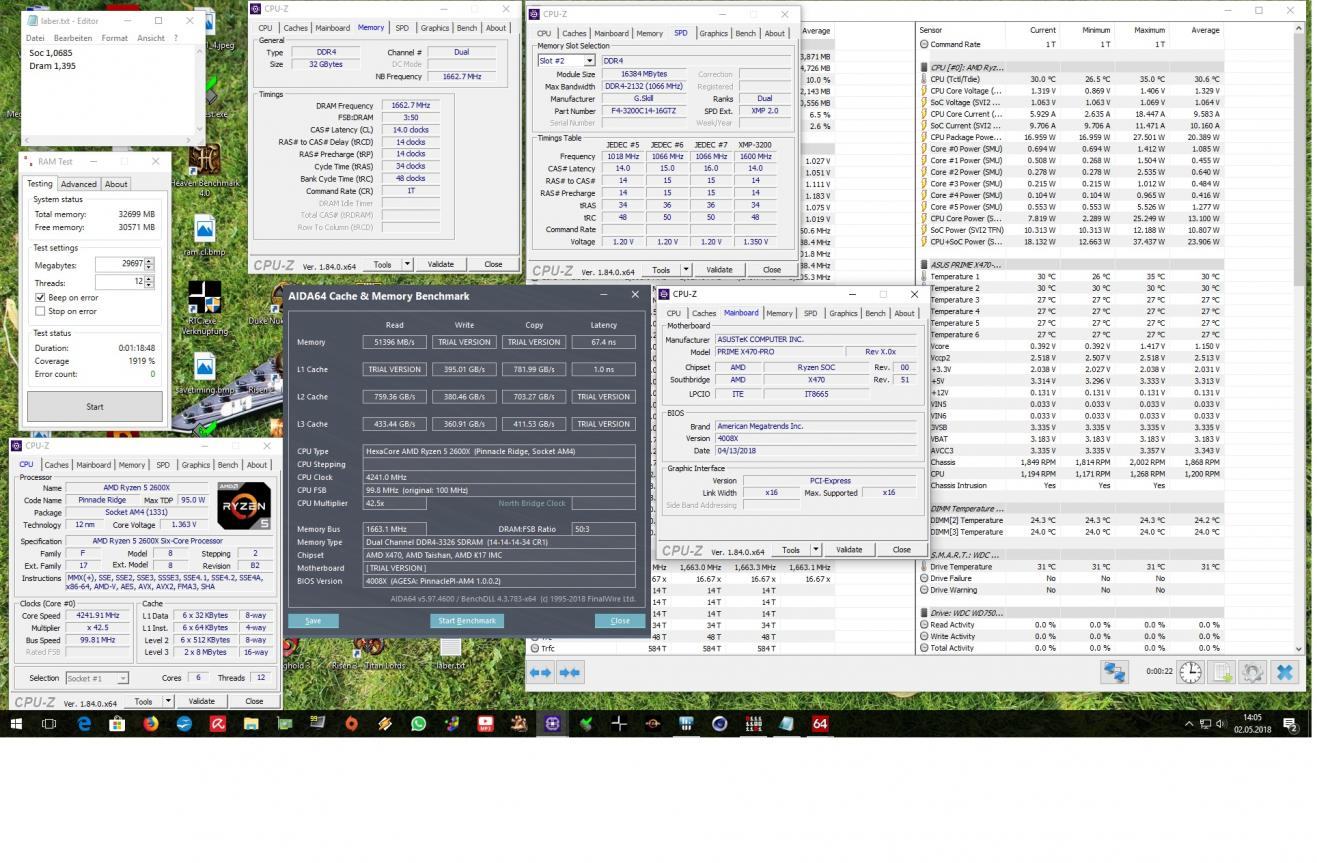
Task: Open Microsoft Edge from the taskbar
Action: coord(83,723)
